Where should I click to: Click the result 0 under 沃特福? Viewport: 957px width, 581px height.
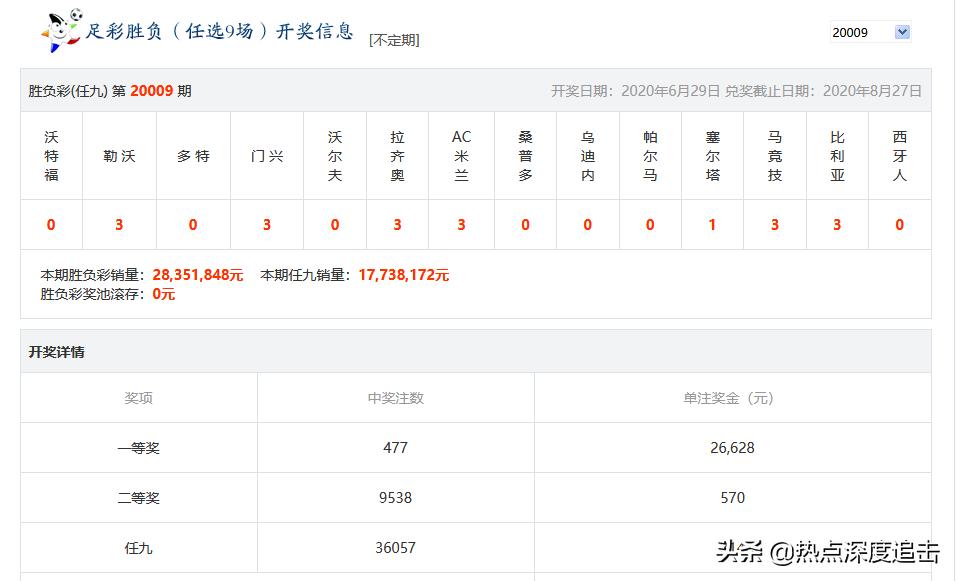point(51,225)
